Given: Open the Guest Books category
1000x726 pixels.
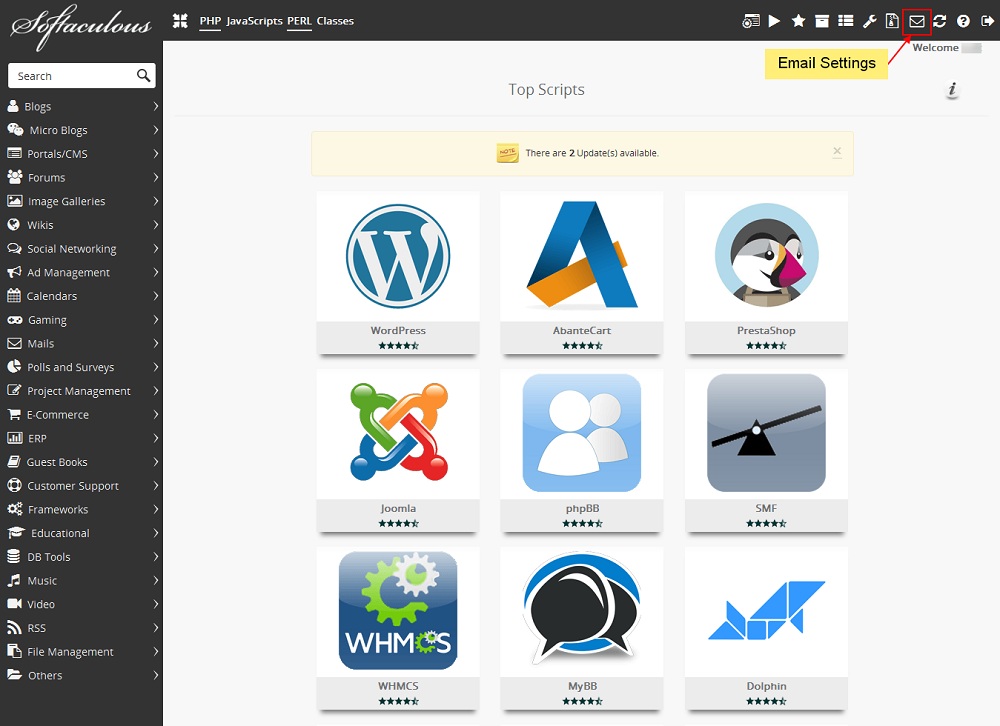Looking at the screenshot, I should (x=57, y=462).
